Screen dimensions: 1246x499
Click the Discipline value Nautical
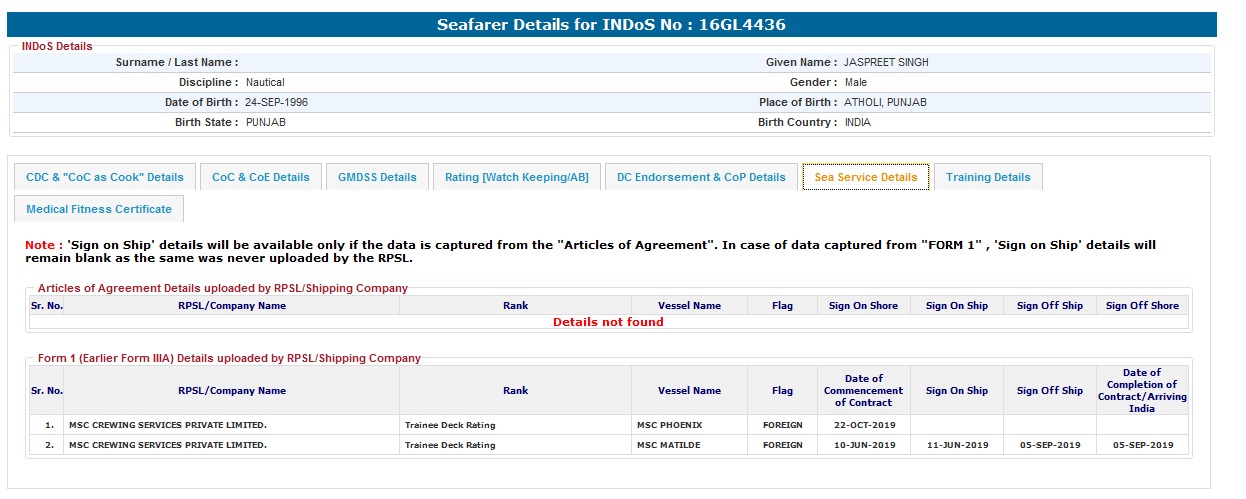(x=265, y=82)
